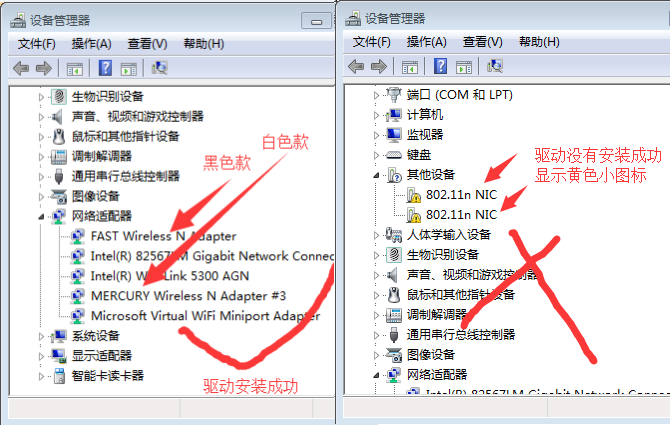670x425 pixels.
Task: Click the first 802.11n NIC warning icon
Action: pos(413,195)
